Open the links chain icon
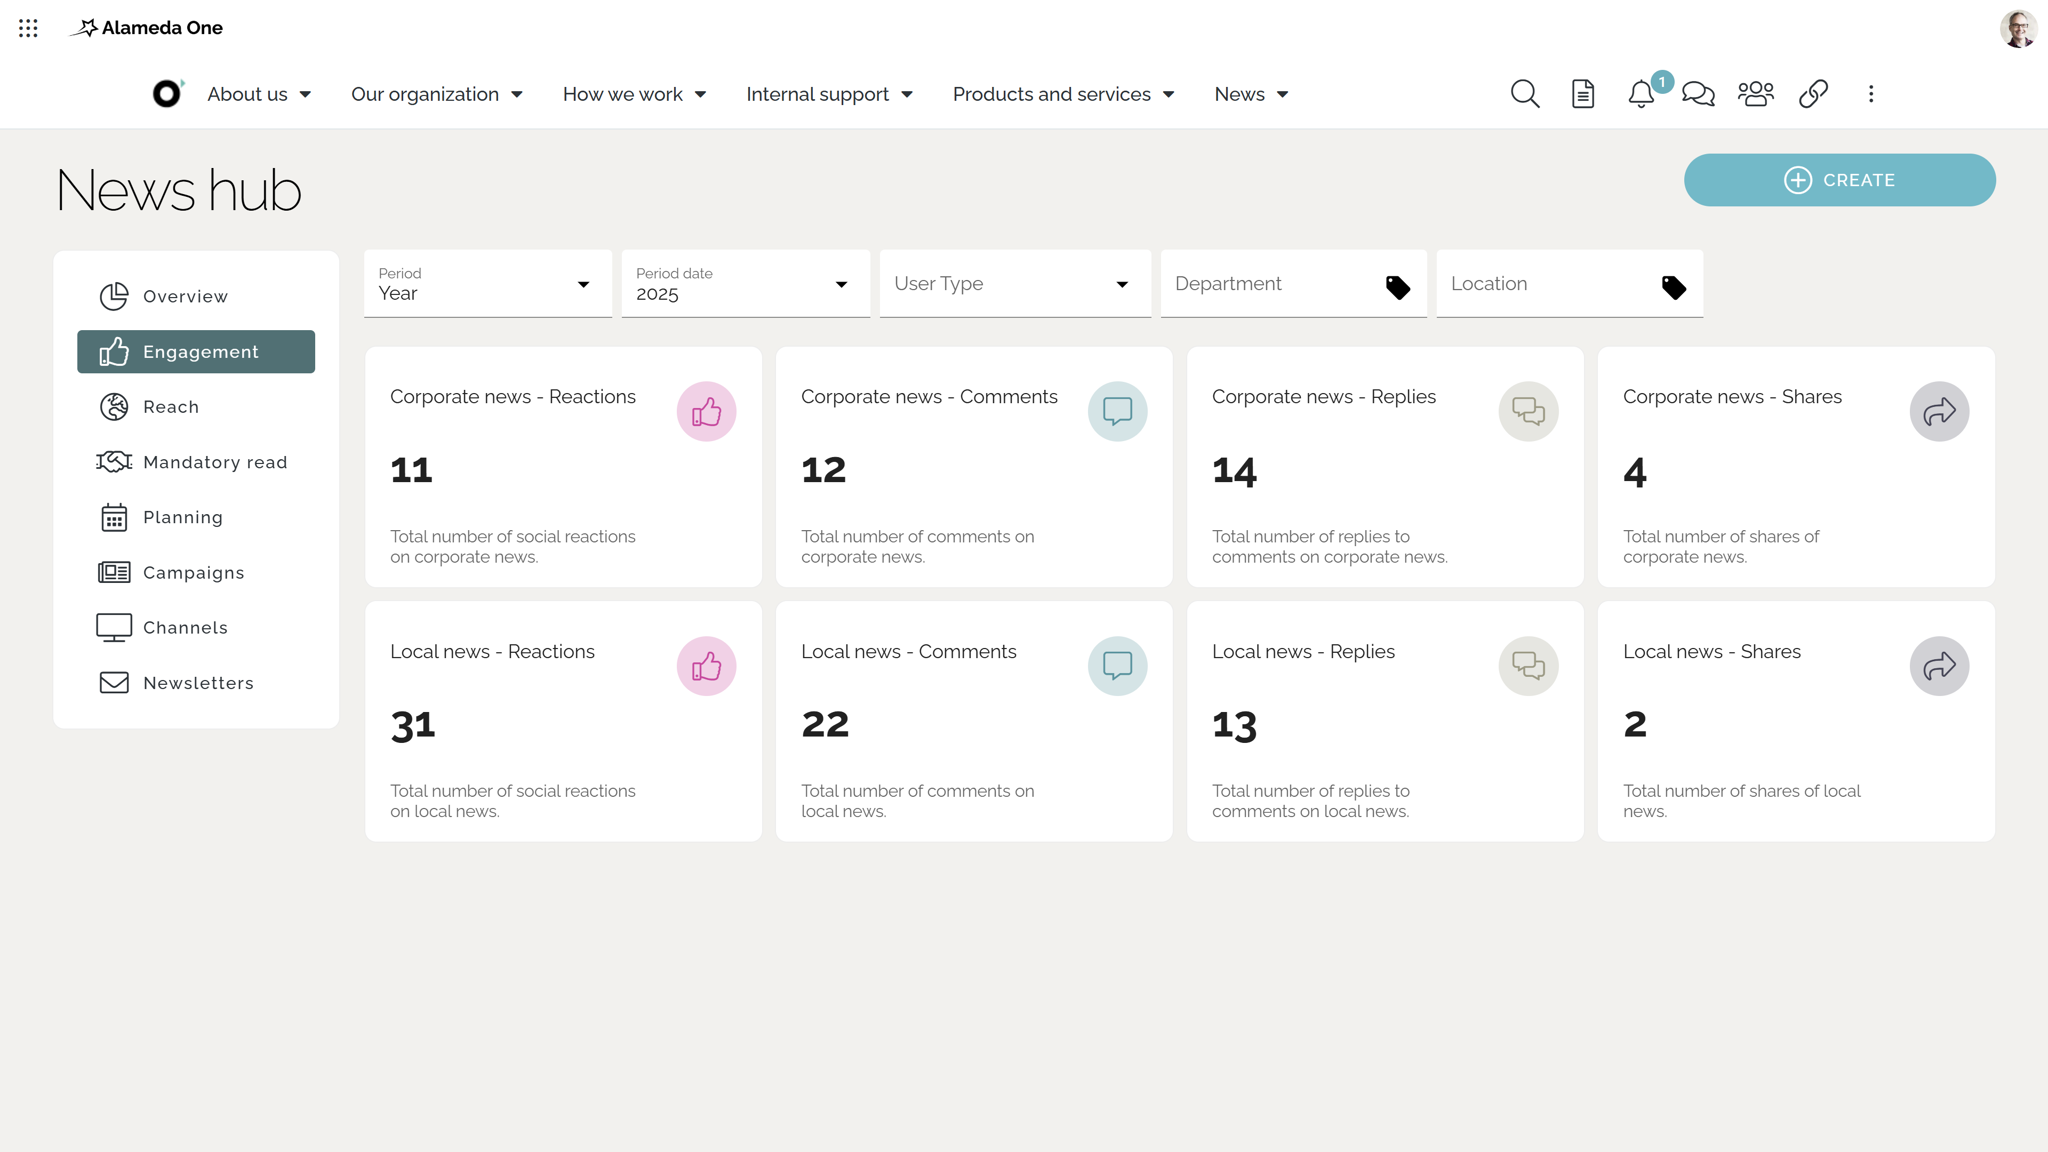Viewport: 2048px width, 1152px height. coord(1813,94)
